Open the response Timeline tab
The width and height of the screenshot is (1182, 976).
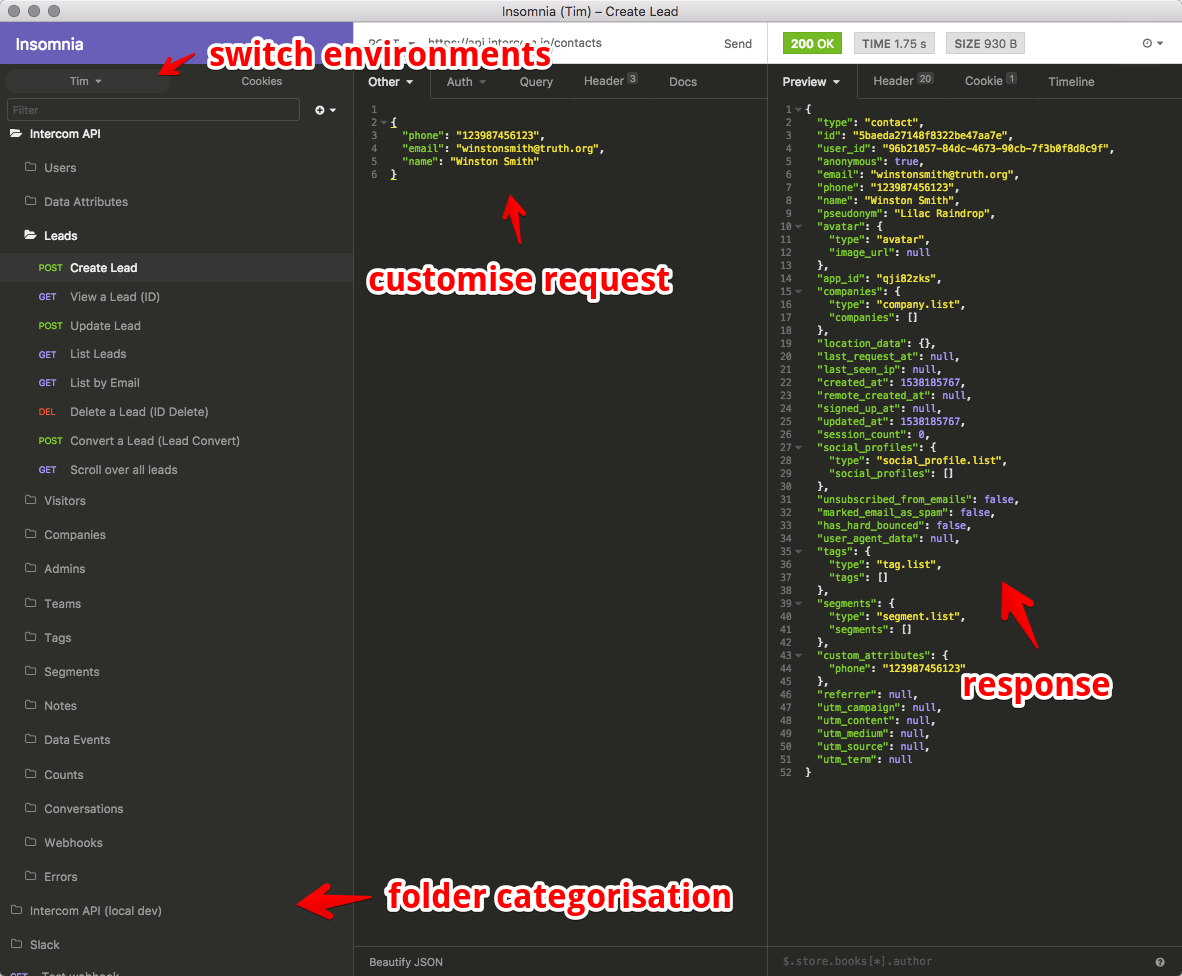tap(1071, 82)
